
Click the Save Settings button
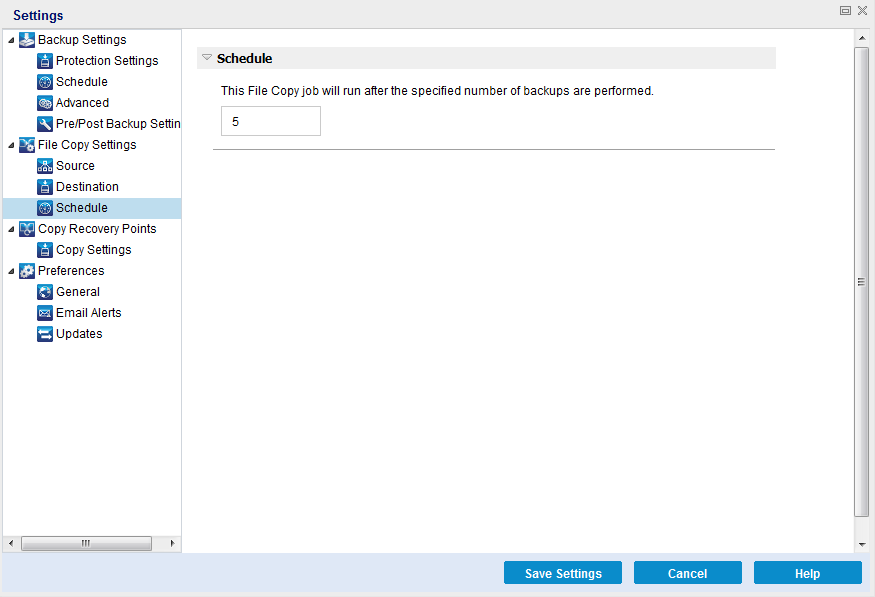pyautogui.click(x=562, y=573)
